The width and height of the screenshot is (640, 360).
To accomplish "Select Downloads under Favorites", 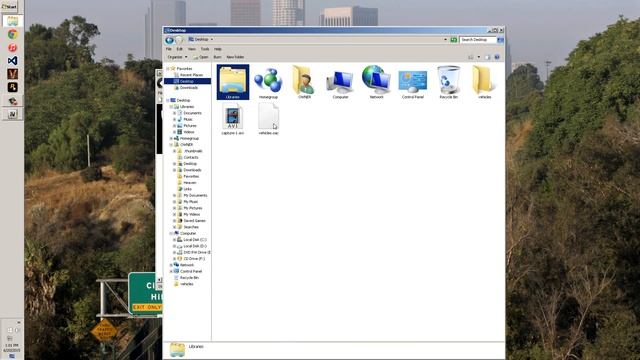I will click(186, 88).
